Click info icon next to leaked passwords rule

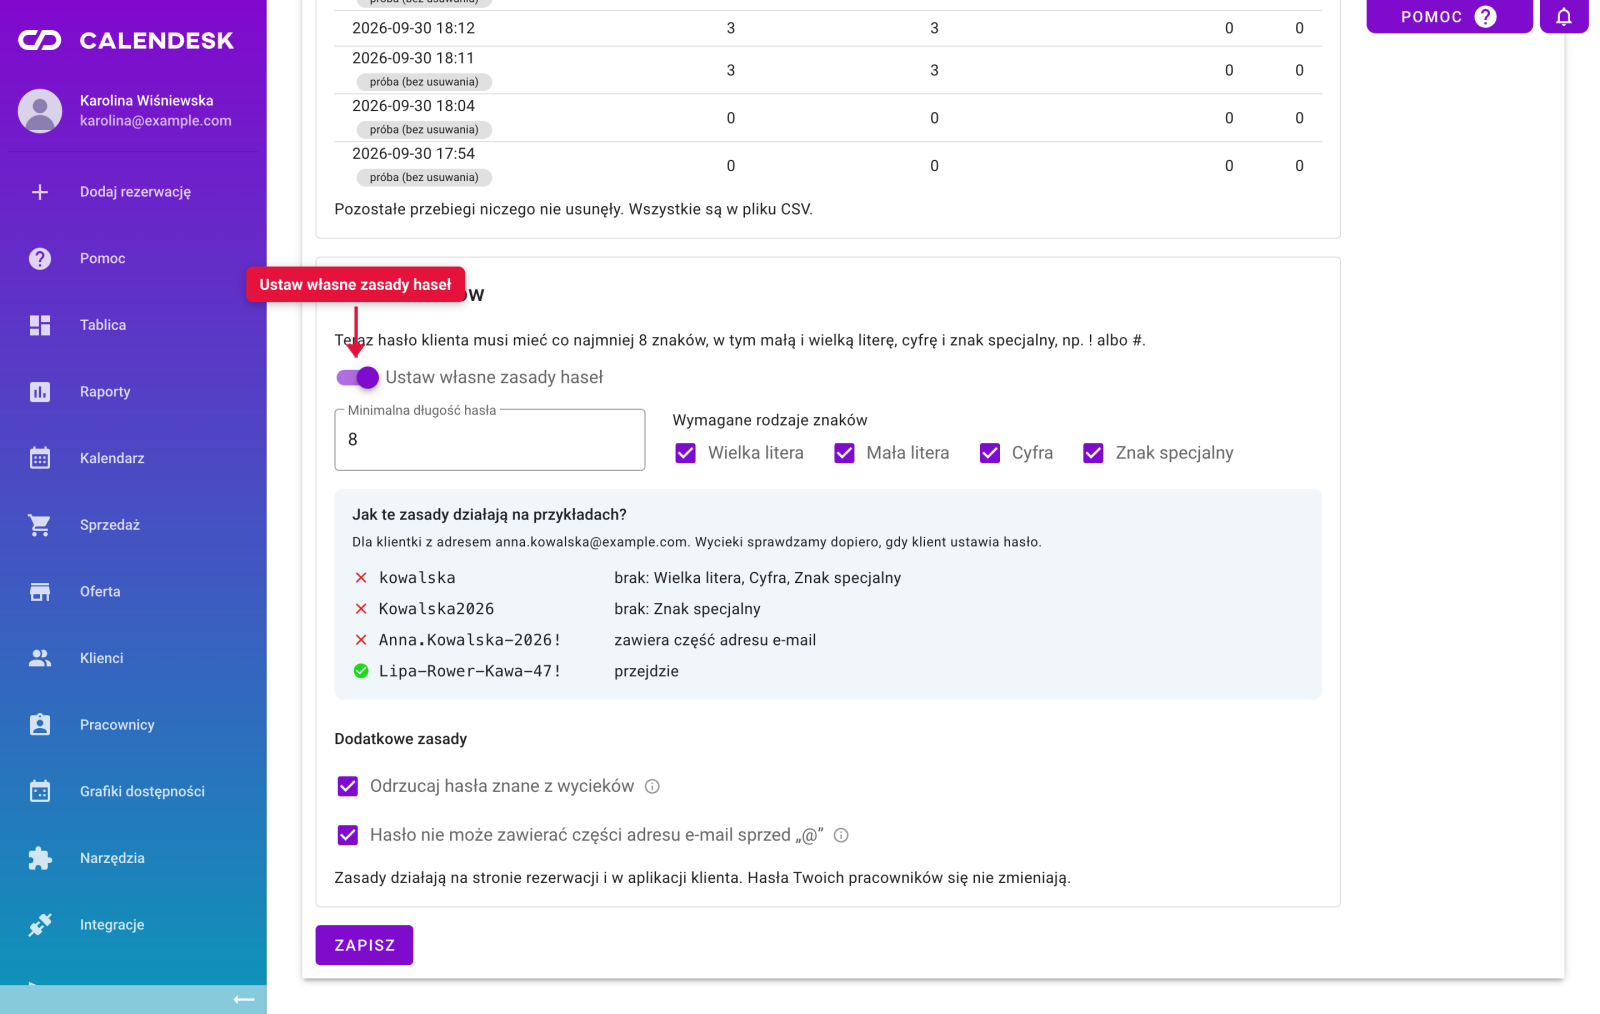point(652,787)
